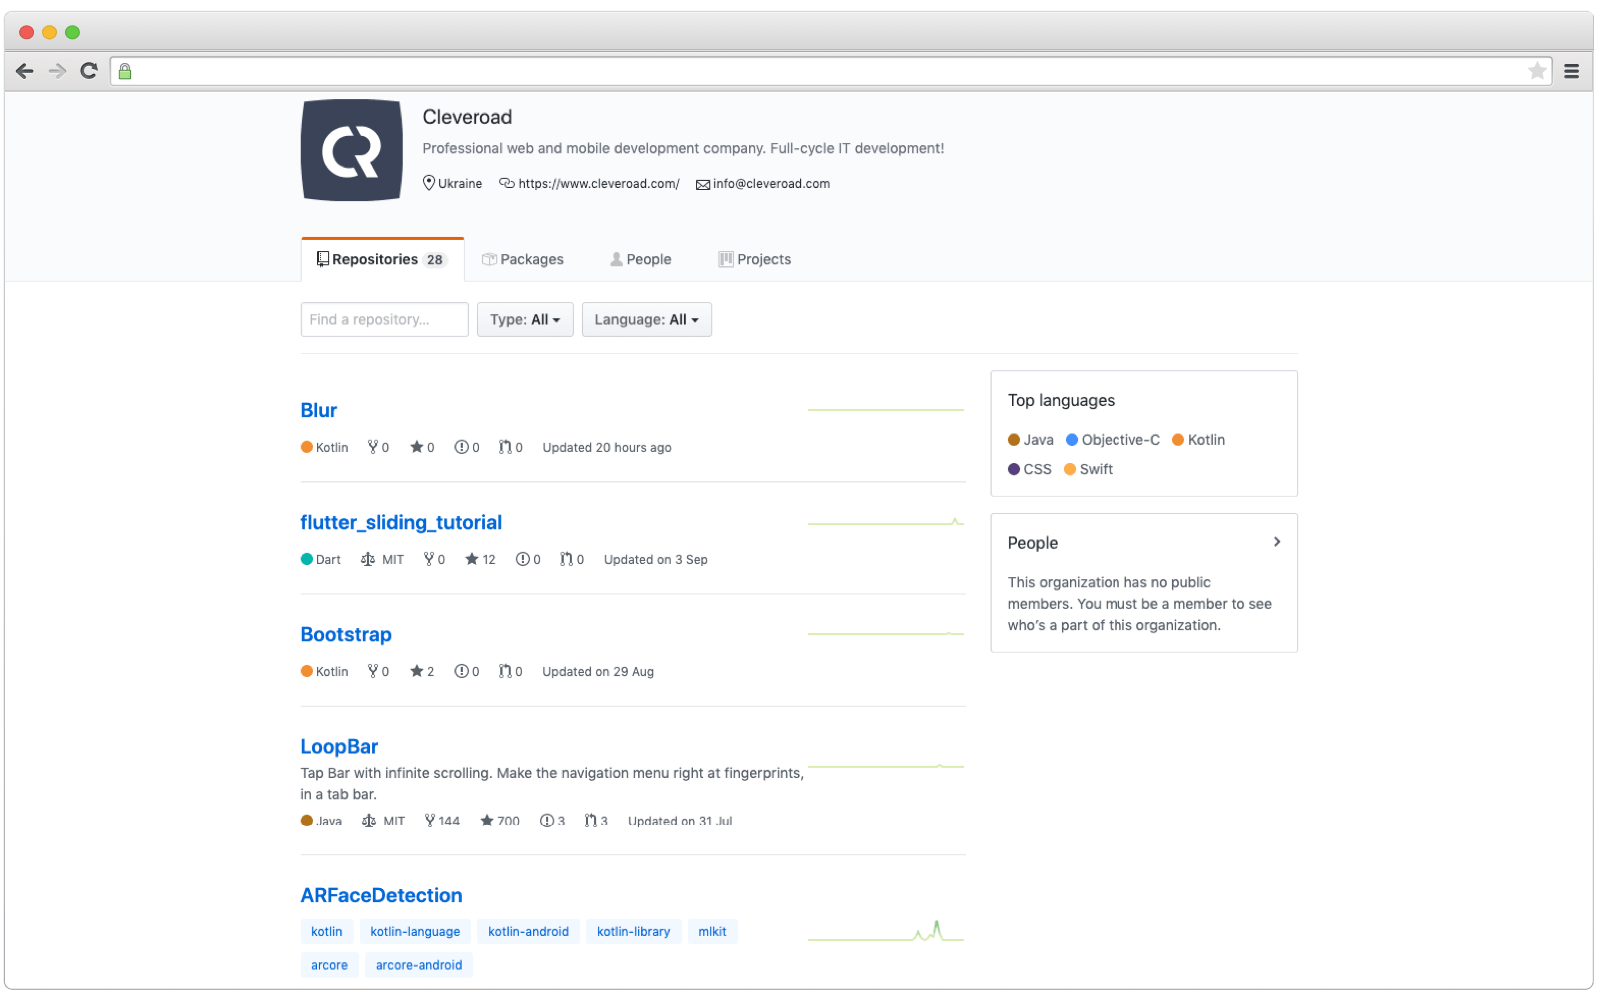Open the flutter_sliding_tutorial repository
Viewport: 1600px width, 1000px height.
[401, 522]
